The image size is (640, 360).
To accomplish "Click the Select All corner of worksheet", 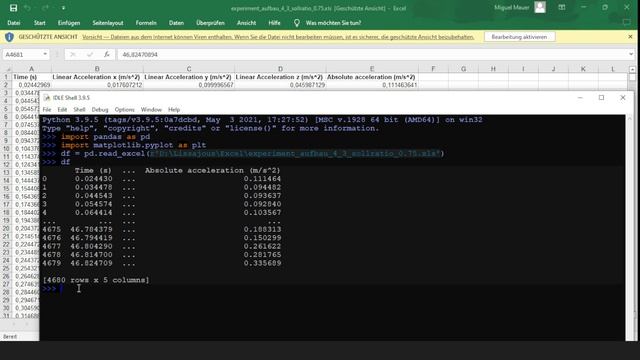I will pyautogui.click(x=6, y=69).
